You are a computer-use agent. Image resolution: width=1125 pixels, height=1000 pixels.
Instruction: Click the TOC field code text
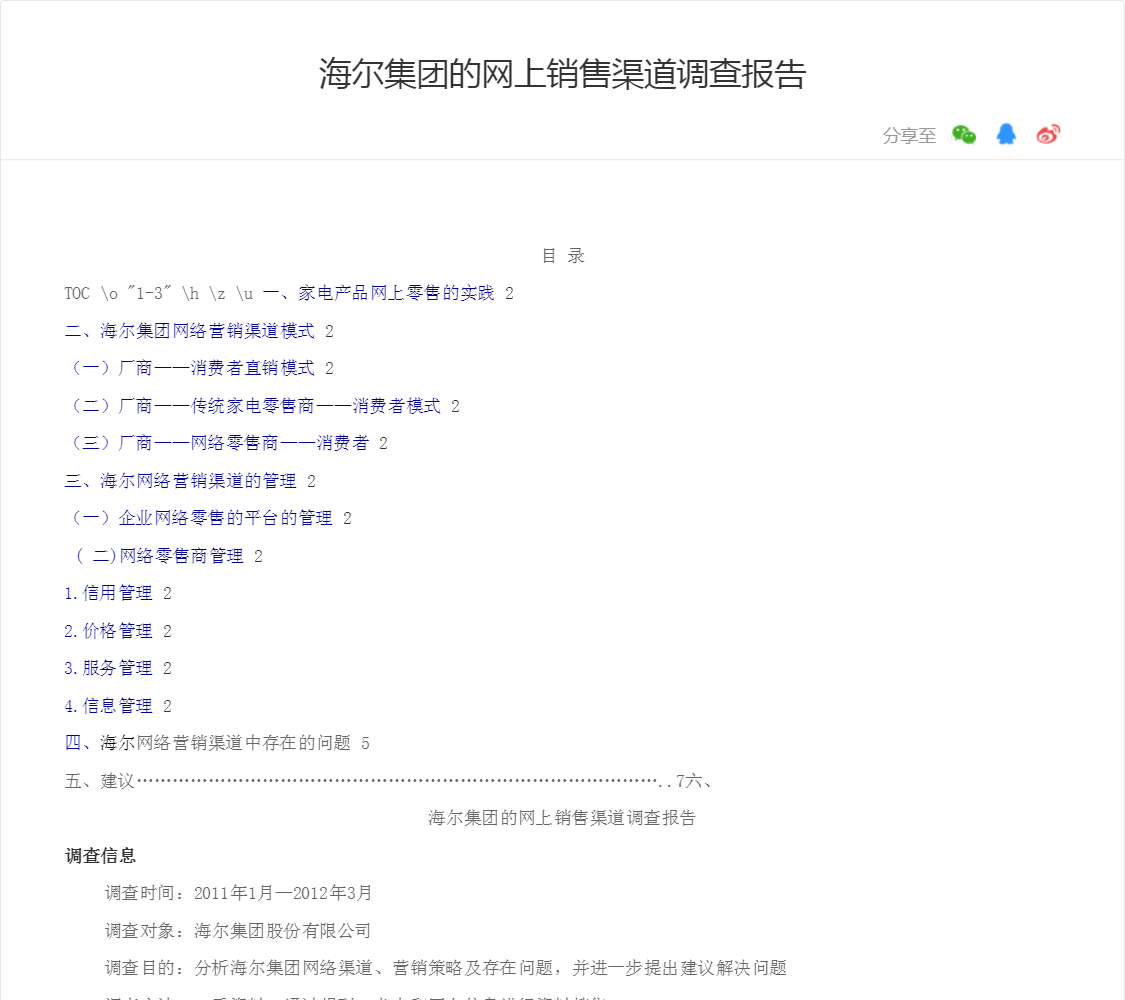[159, 293]
